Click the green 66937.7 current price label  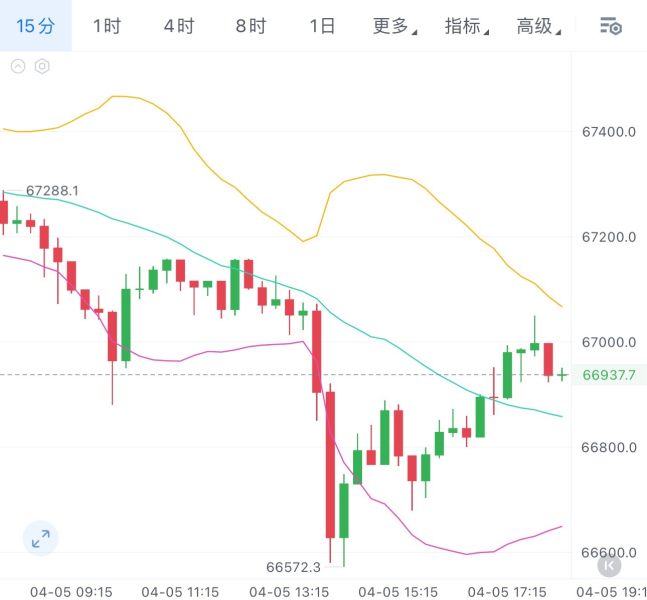(609, 375)
